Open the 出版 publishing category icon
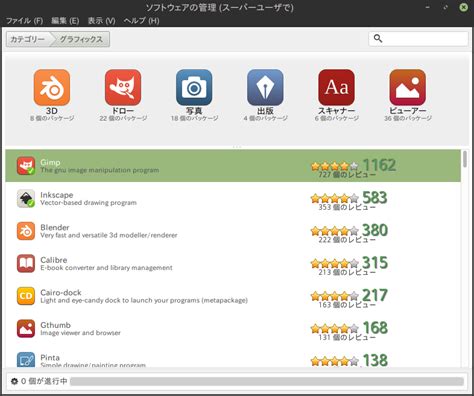Screen dimensions: 474x396 click(265, 87)
